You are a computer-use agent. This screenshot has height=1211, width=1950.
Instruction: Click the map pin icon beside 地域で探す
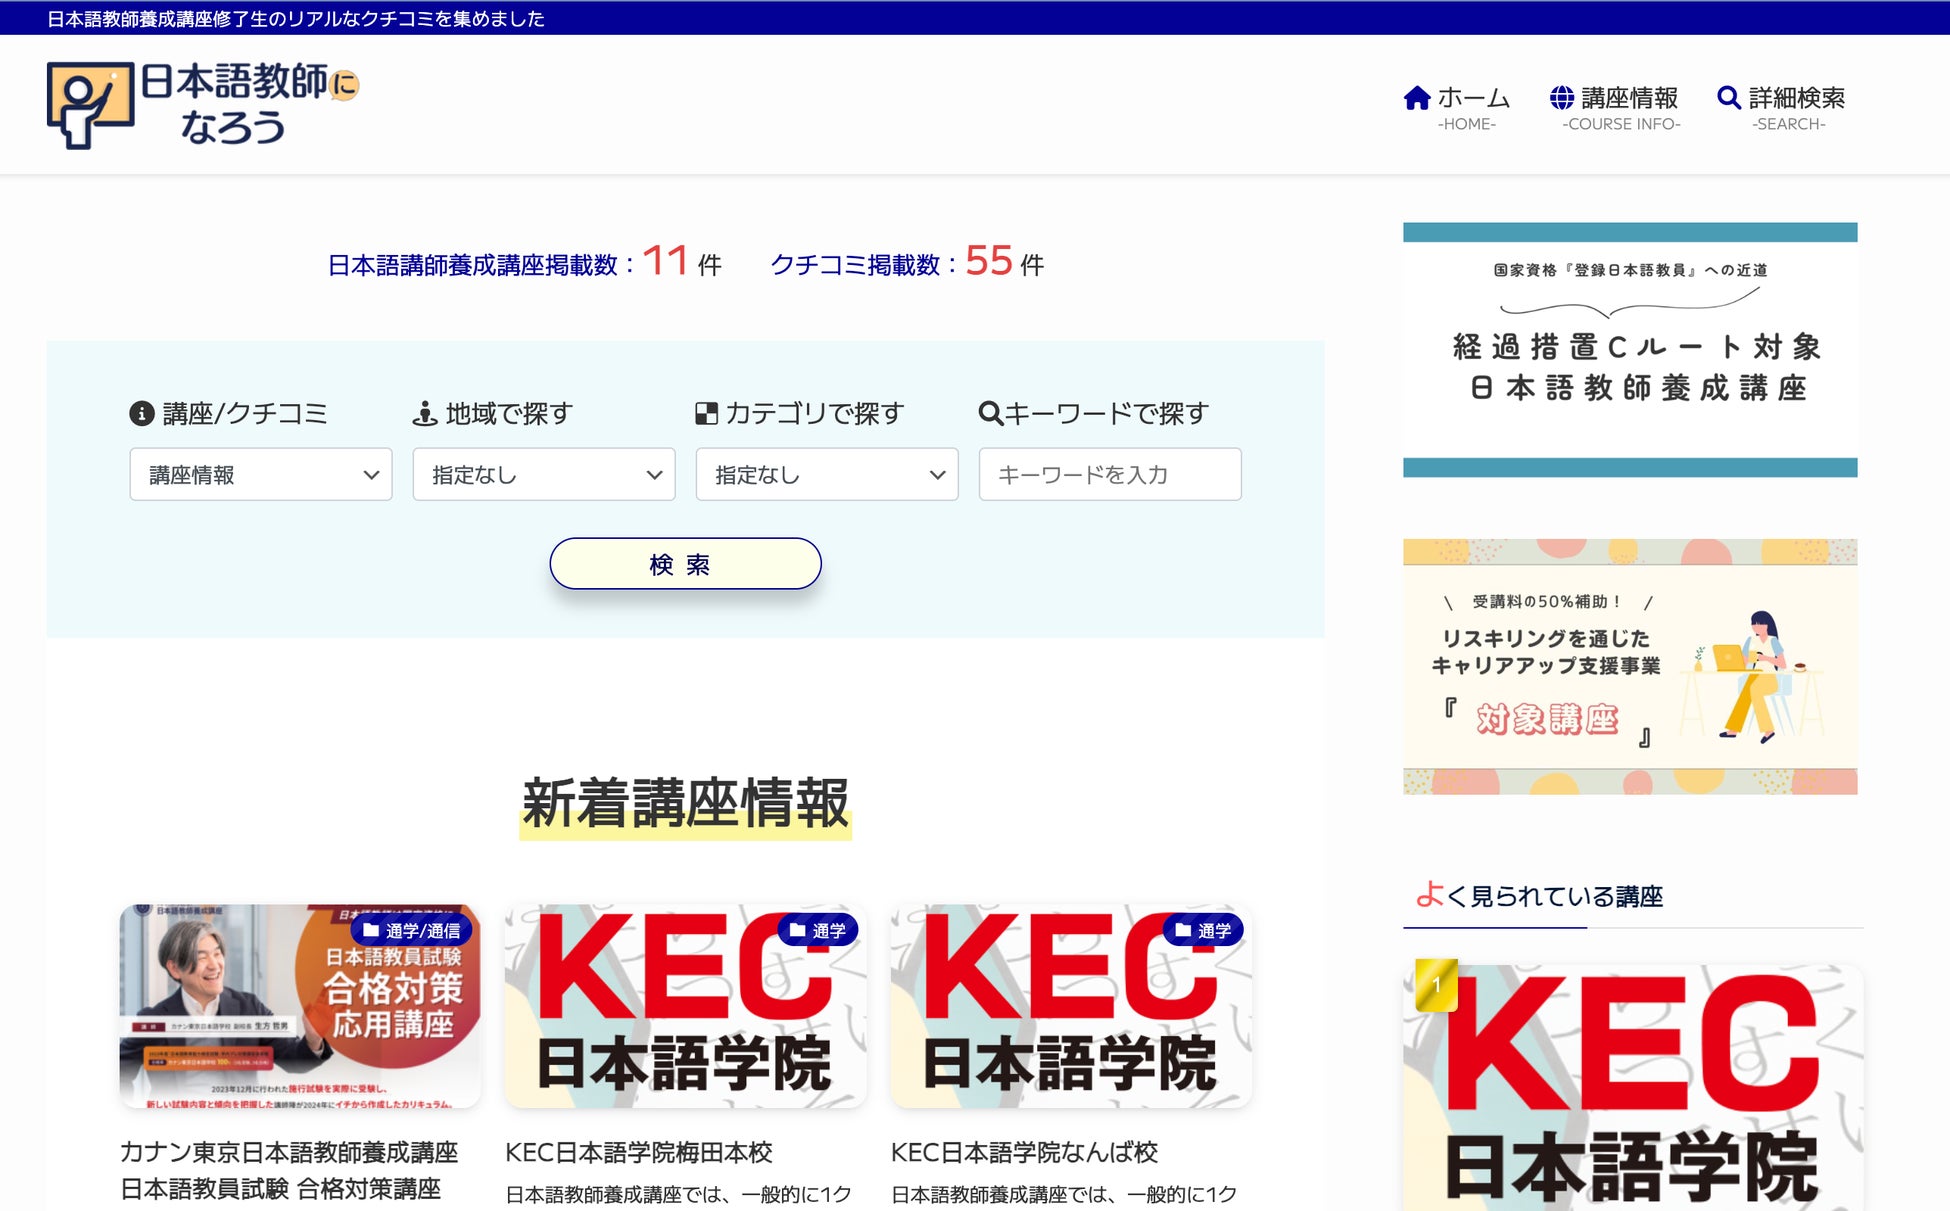click(x=425, y=413)
